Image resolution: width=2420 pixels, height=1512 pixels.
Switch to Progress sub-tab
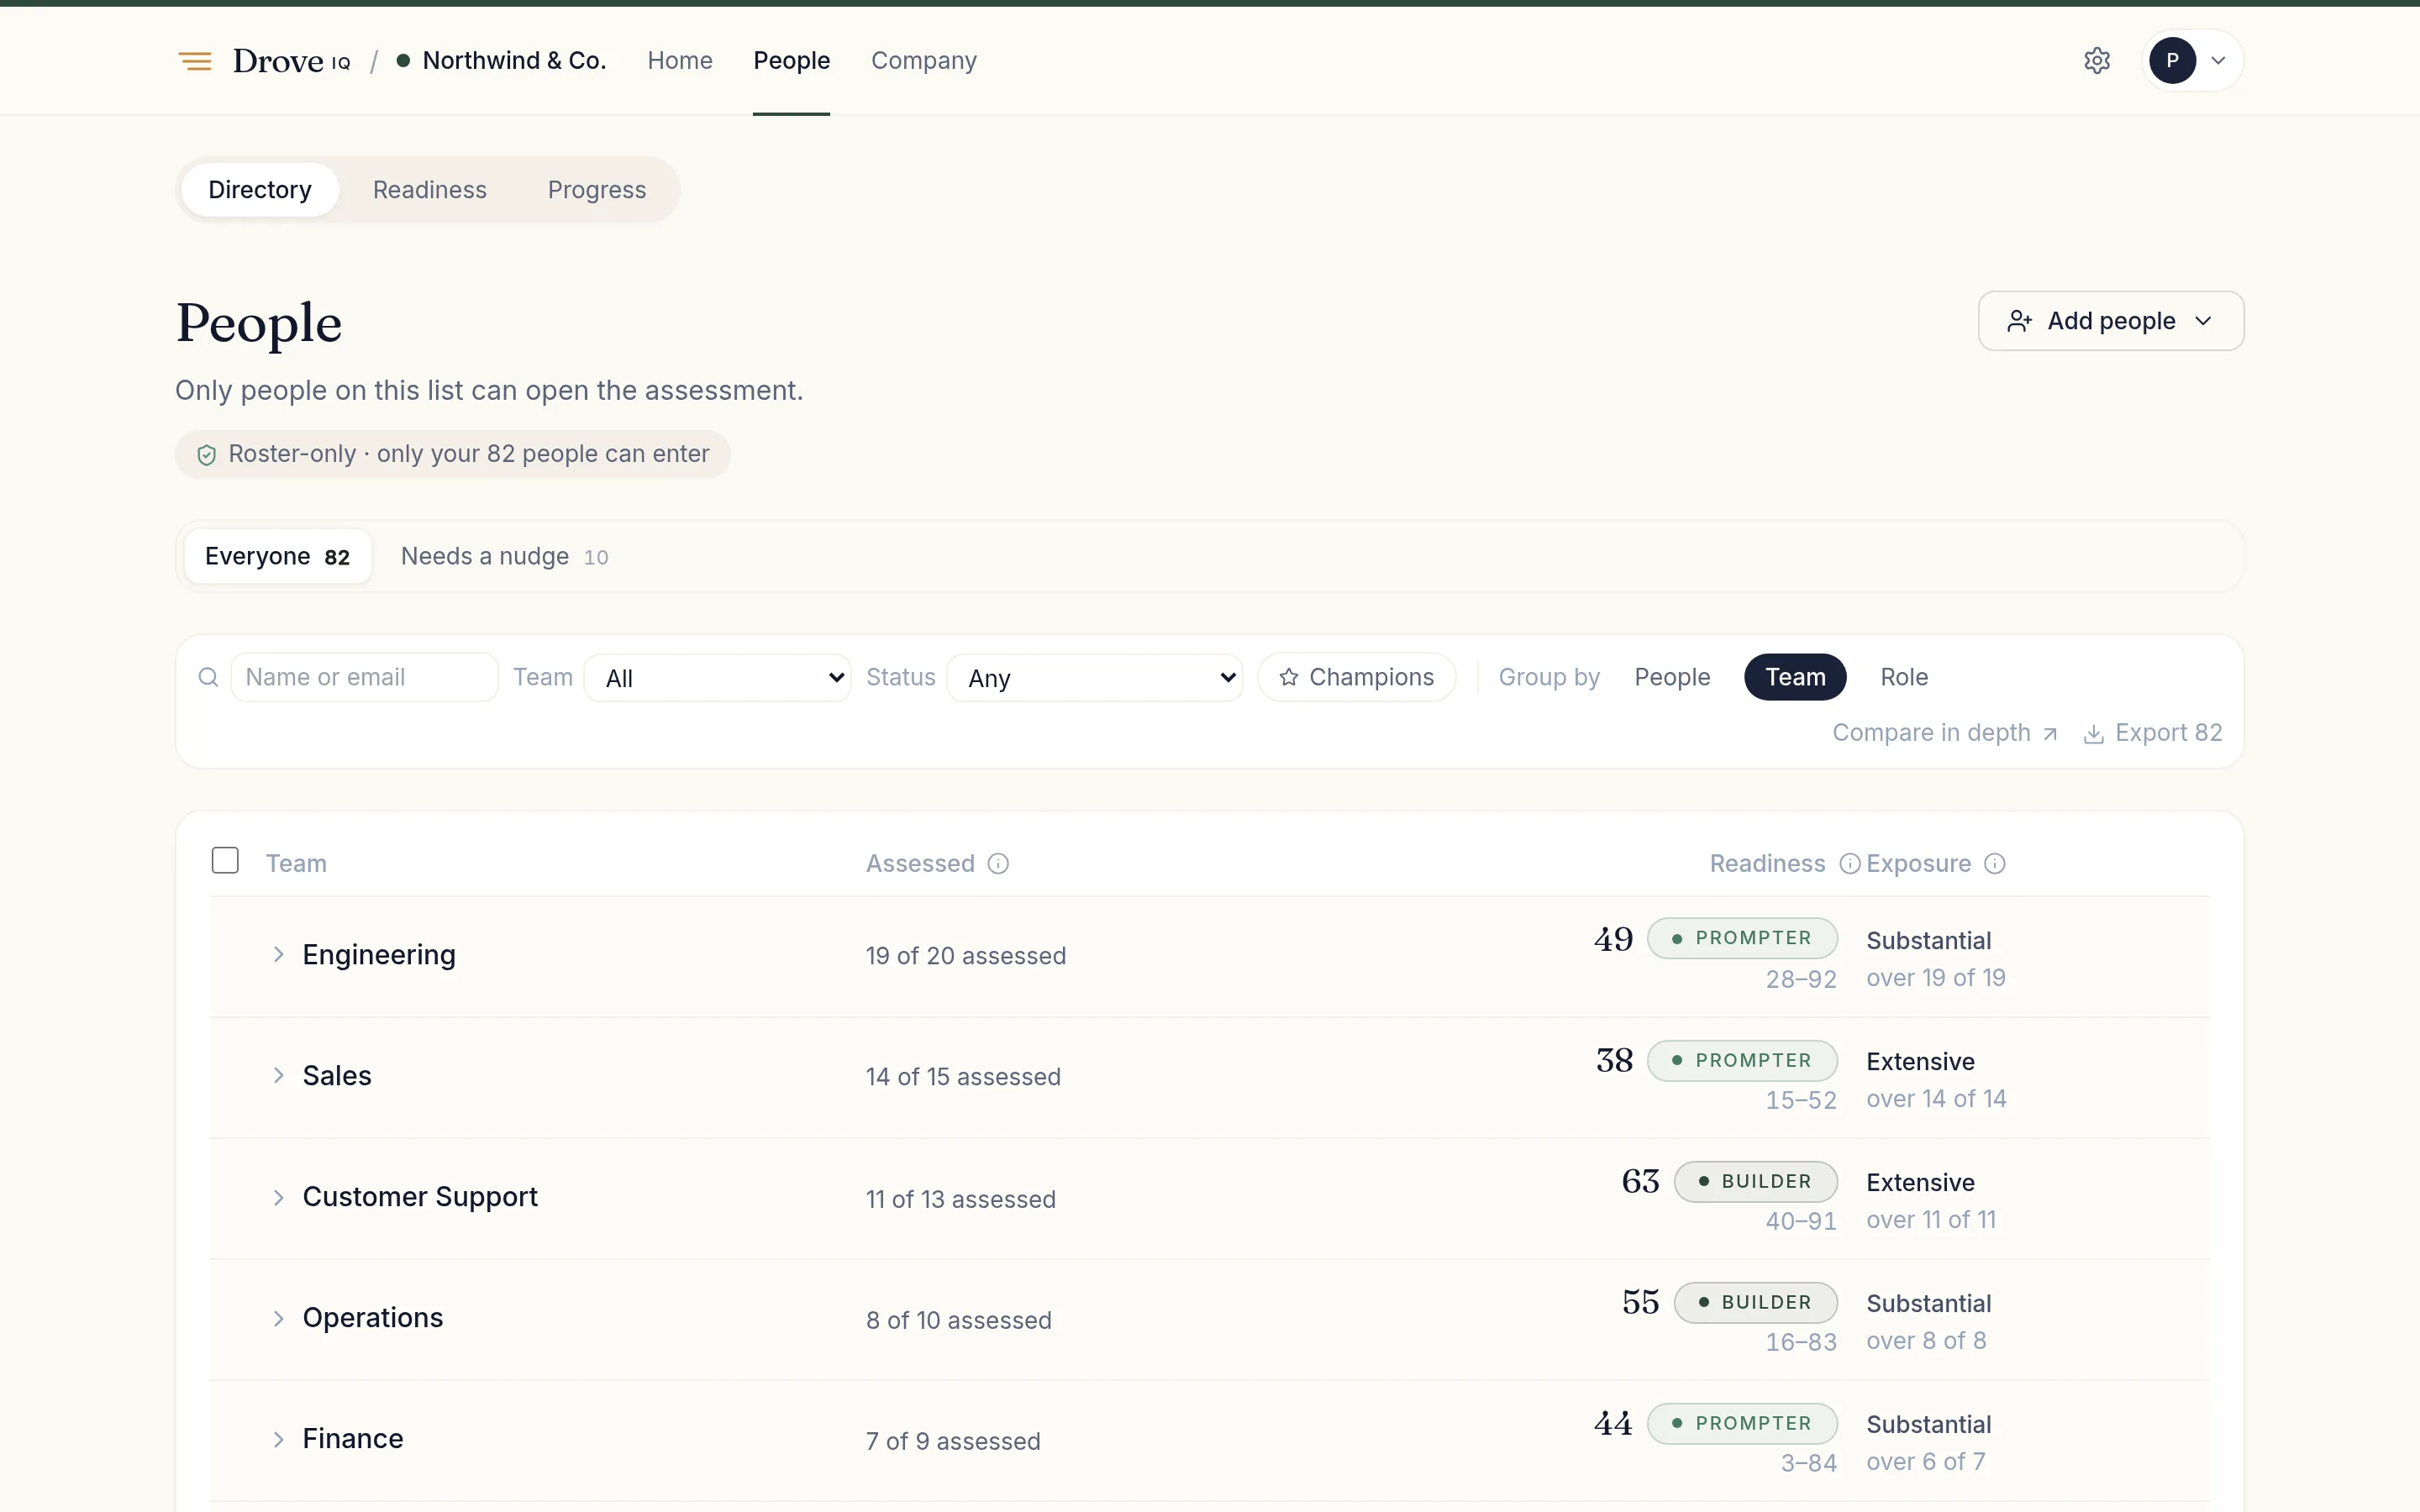click(x=597, y=190)
